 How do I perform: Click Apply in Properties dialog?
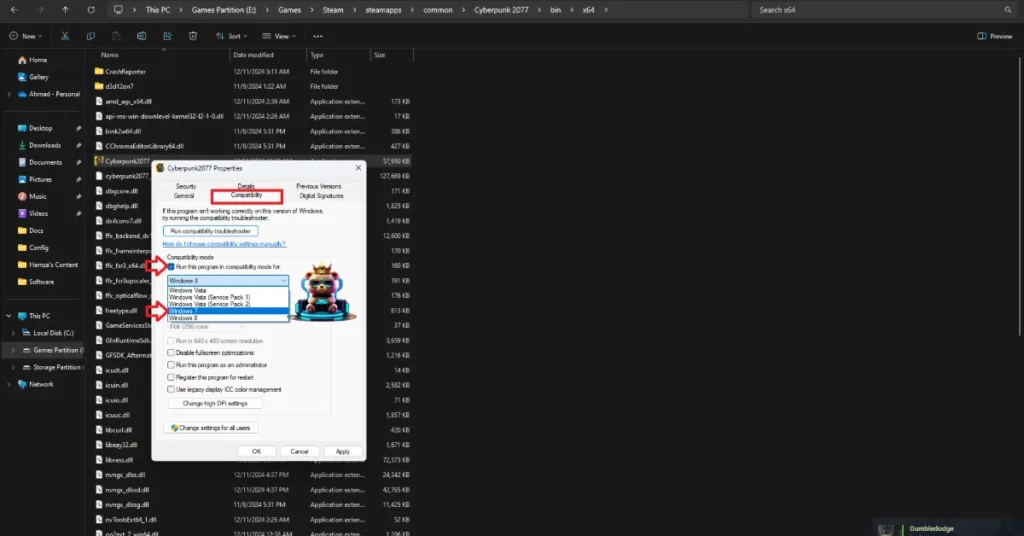tap(343, 452)
